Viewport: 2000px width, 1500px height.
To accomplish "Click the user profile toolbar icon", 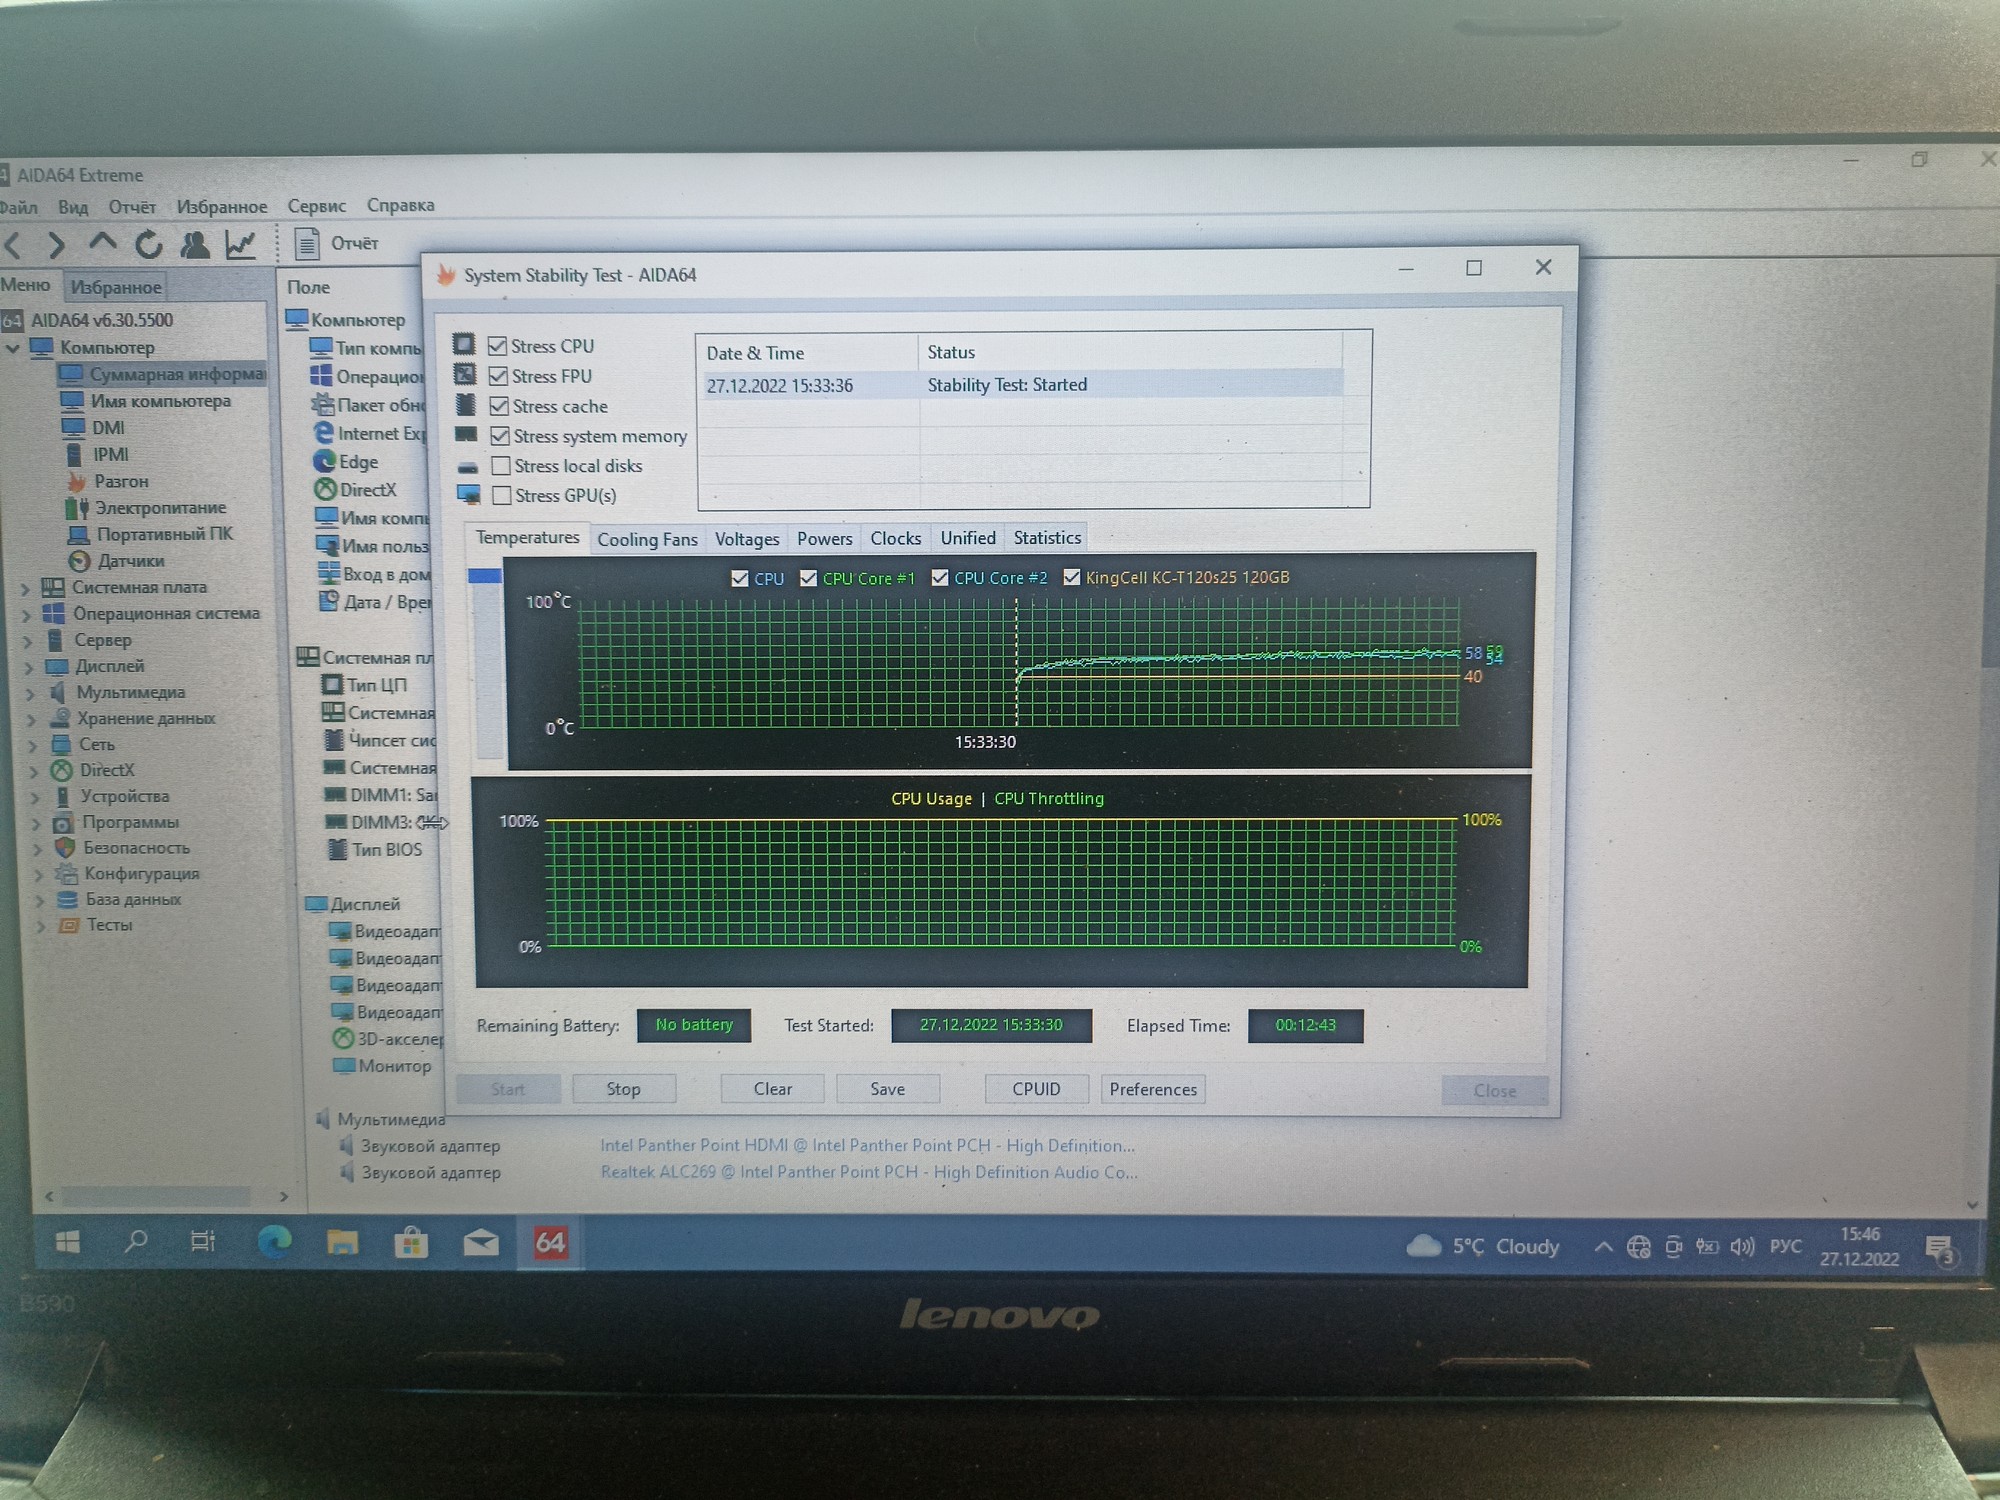I will coord(195,244).
